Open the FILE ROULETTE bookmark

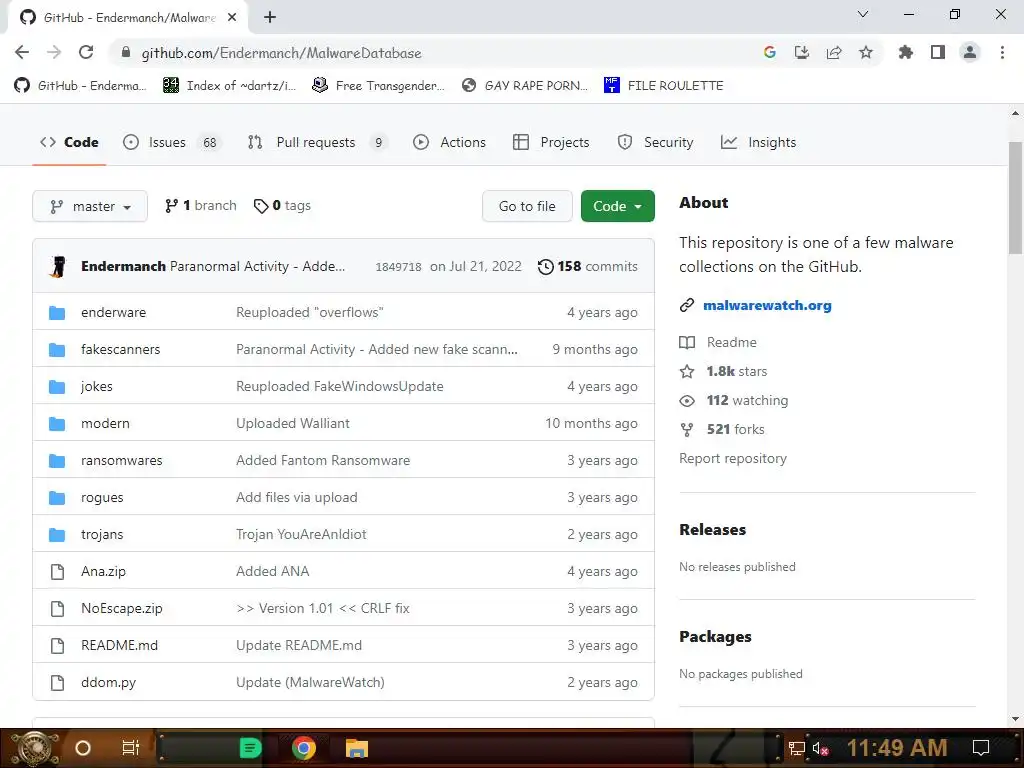tap(664, 86)
